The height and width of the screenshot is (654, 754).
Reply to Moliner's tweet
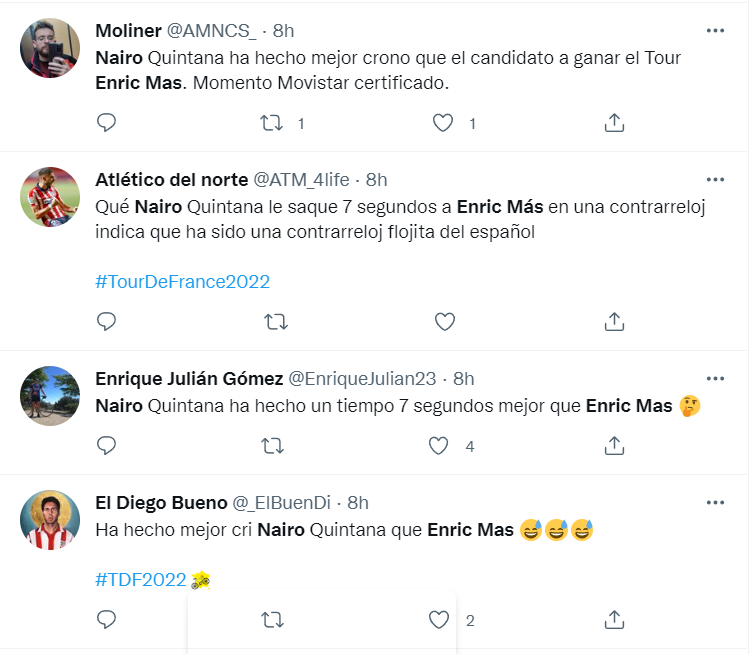tap(107, 123)
